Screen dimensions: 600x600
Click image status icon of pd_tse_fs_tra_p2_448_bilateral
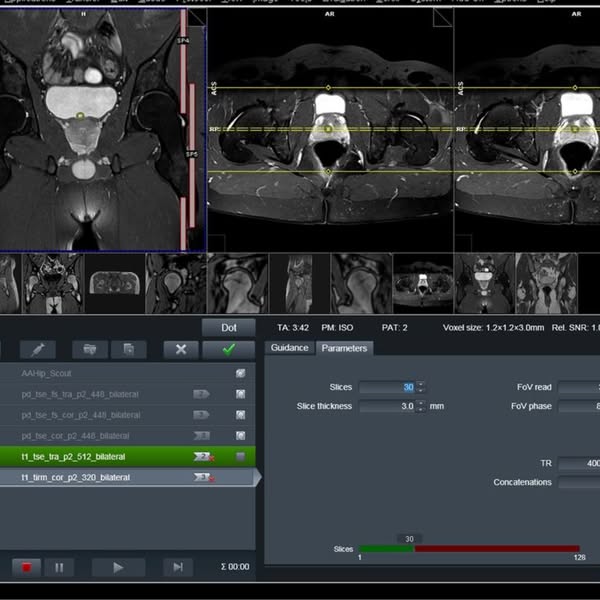click(240, 394)
